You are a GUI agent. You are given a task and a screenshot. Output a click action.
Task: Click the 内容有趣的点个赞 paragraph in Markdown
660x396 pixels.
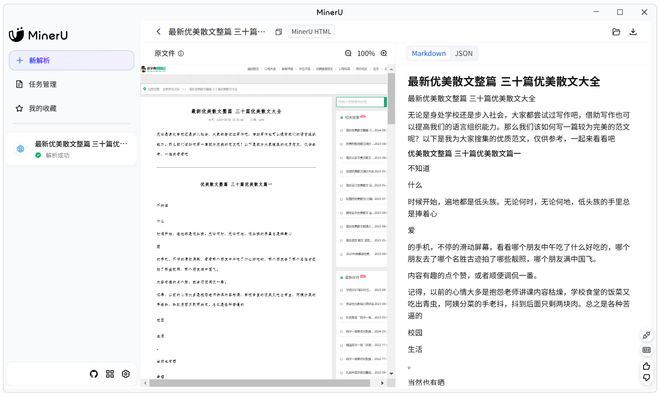[x=473, y=276]
